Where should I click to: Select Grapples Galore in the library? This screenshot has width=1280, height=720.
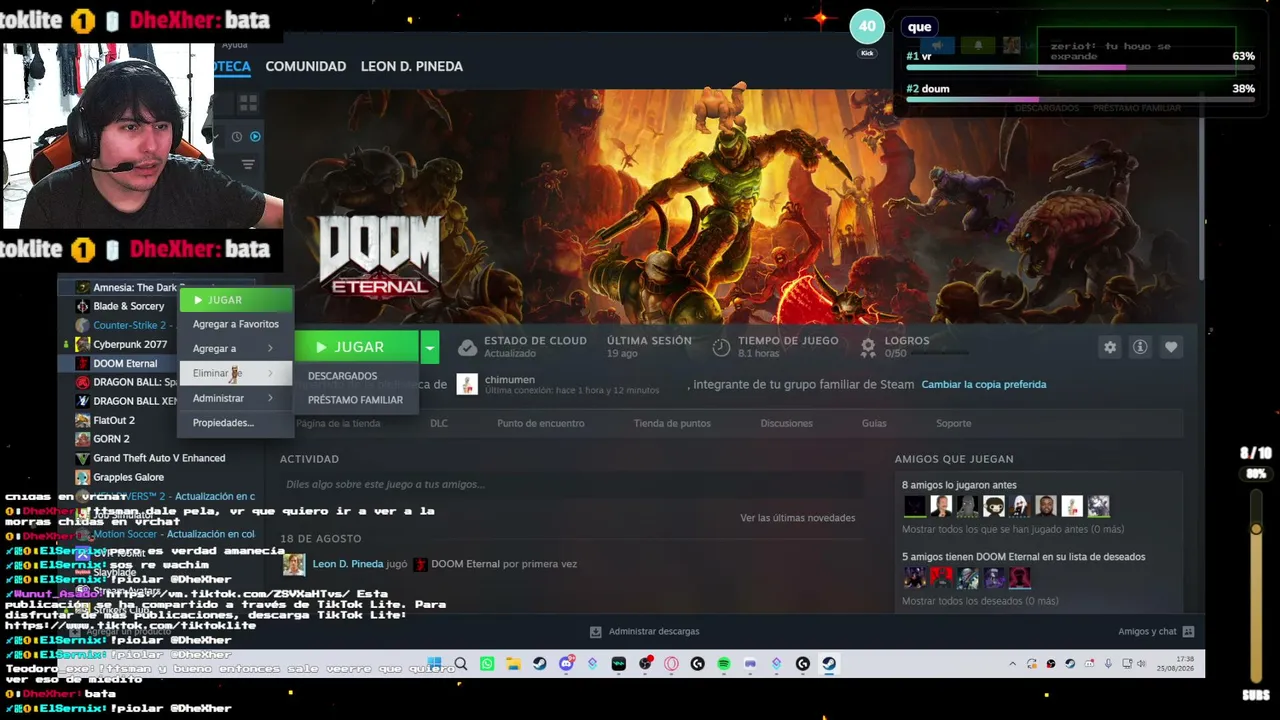[x=128, y=477]
